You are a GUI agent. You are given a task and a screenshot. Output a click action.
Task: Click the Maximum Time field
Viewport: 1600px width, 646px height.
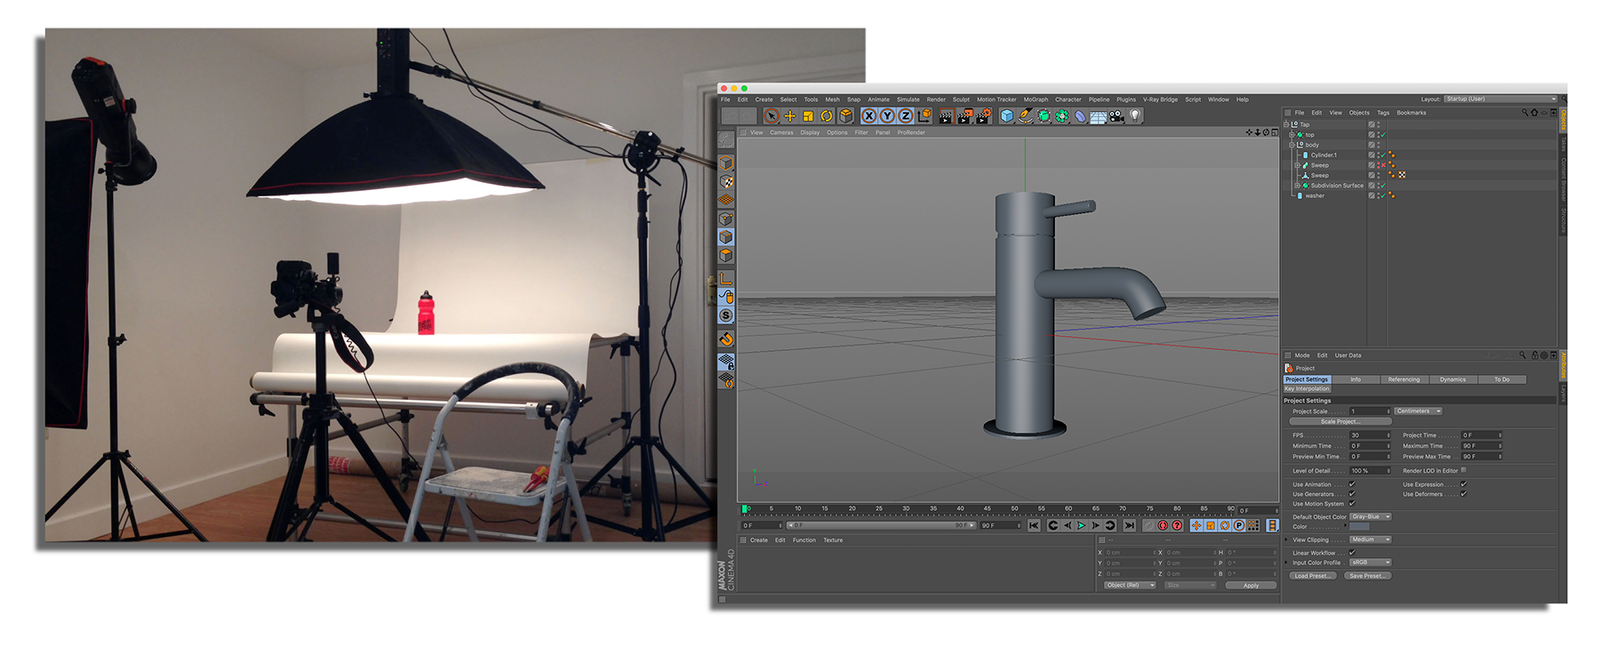(x=1481, y=446)
